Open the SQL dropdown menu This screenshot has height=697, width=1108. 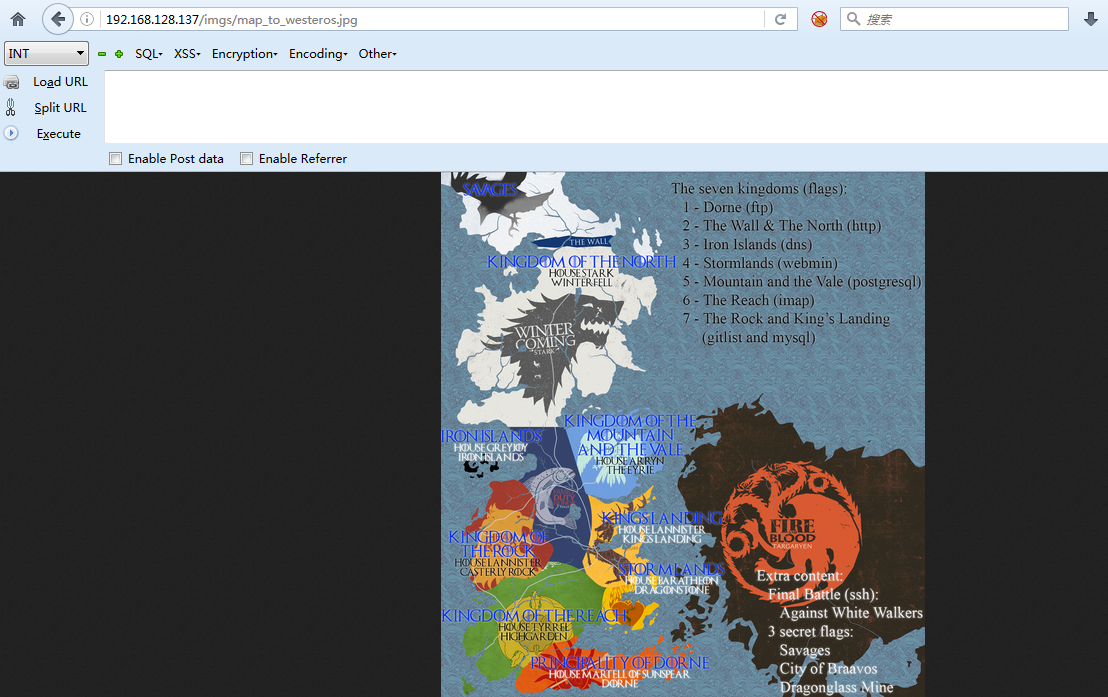click(x=148, y=54)
